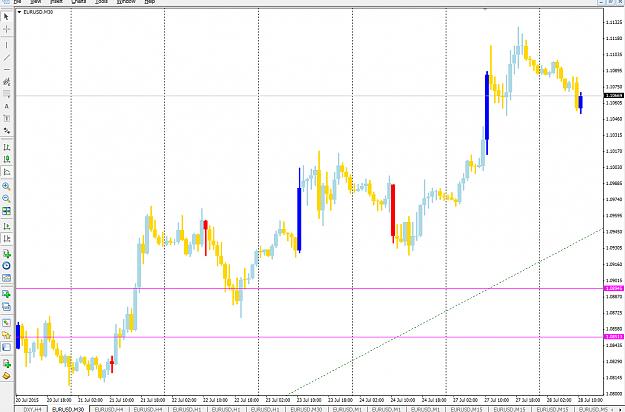625x412 pixels.
Task: Switch chart to candlestick mode
Action: [x=6, y=159]
